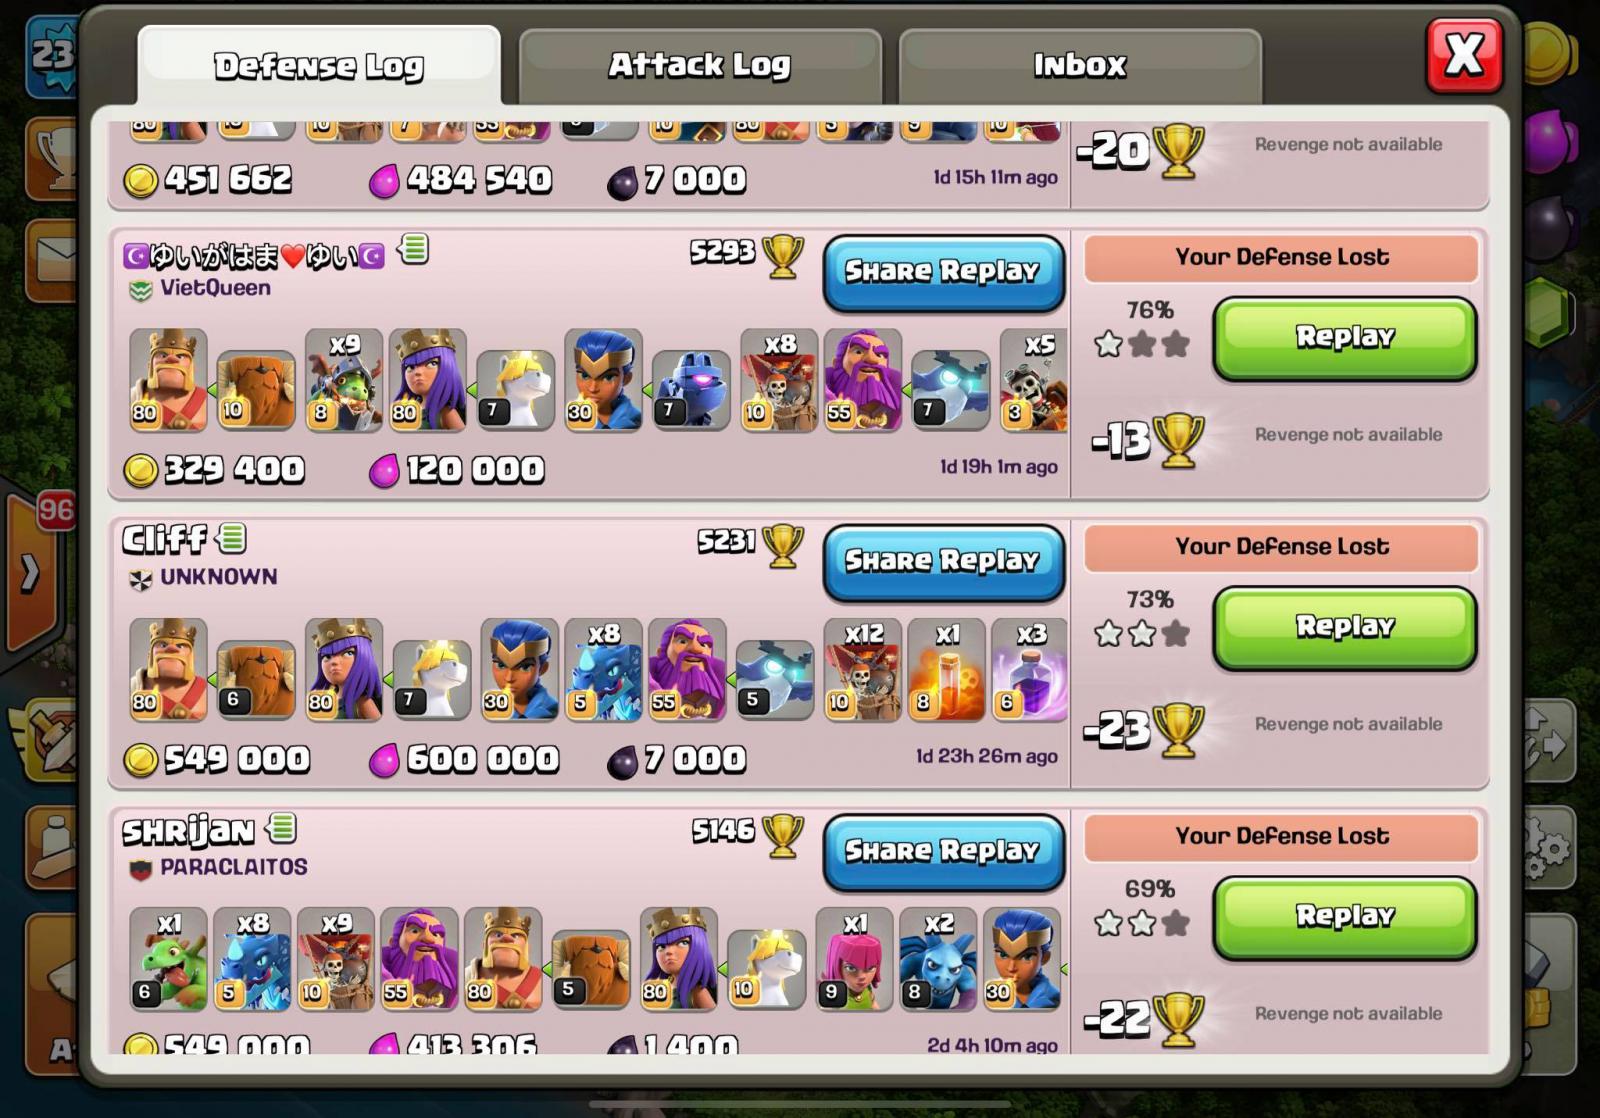
Task: Switch to the Attack Log tab
Action: click(700, 66)
